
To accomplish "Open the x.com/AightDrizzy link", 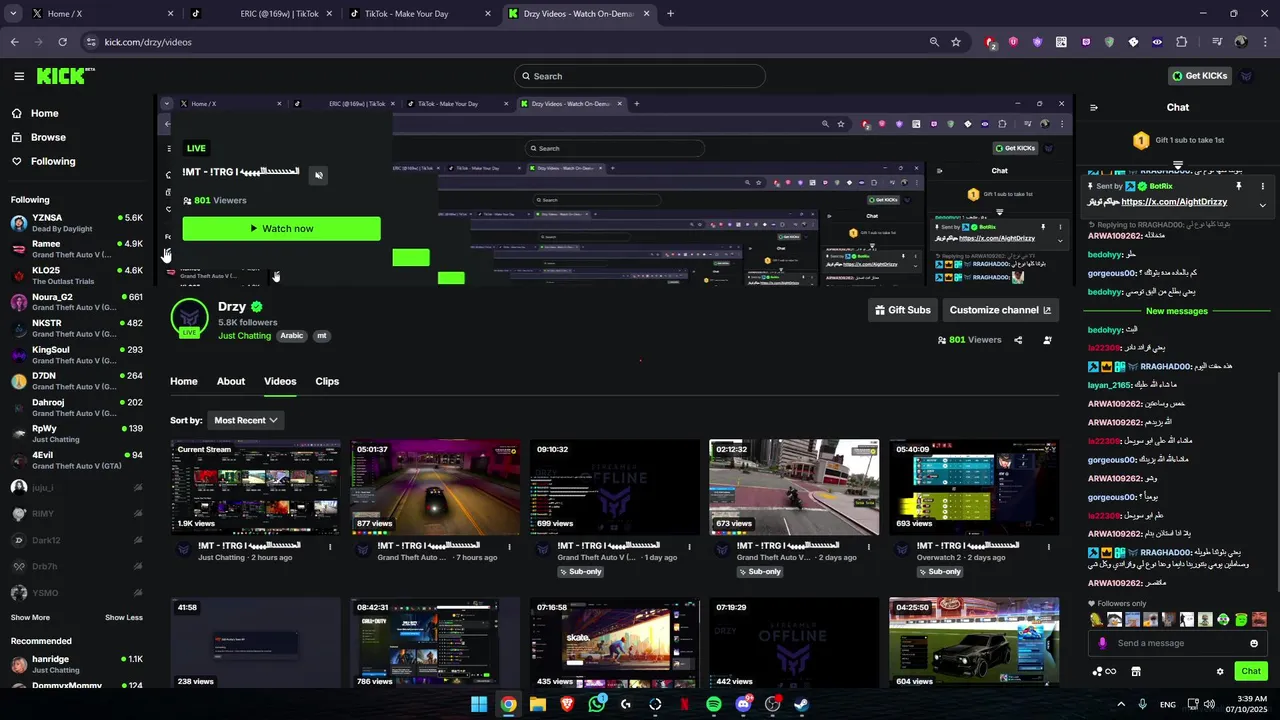I will [x=1174, y=202].
